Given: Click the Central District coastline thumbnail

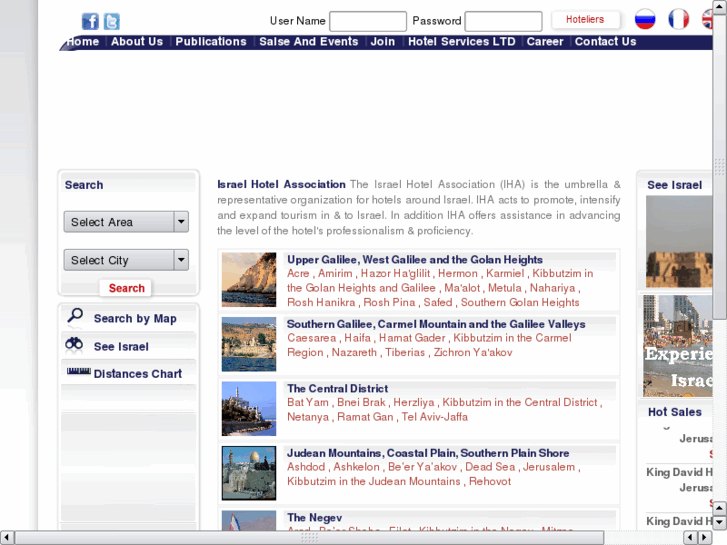Looking at the screenshot, I should coord(249,409).
